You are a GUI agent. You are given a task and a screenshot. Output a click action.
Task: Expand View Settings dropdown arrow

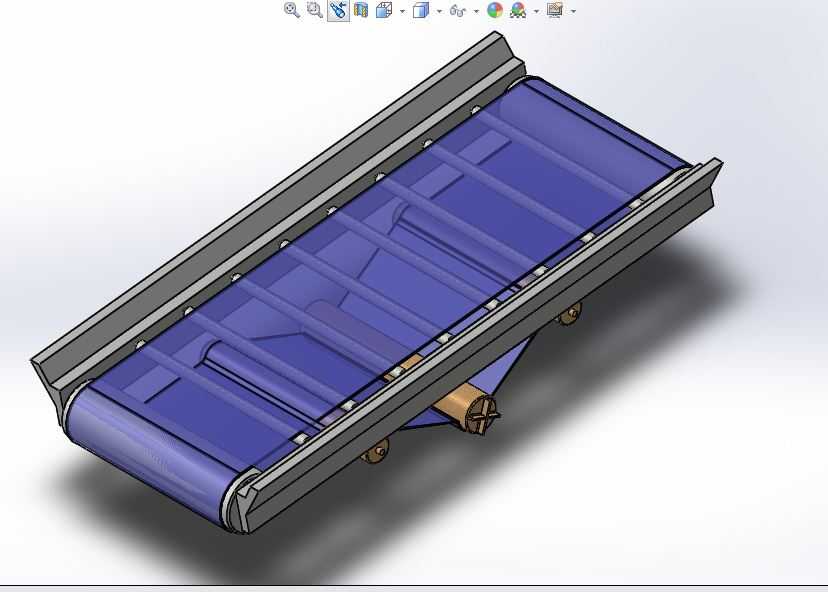point(573,11)
